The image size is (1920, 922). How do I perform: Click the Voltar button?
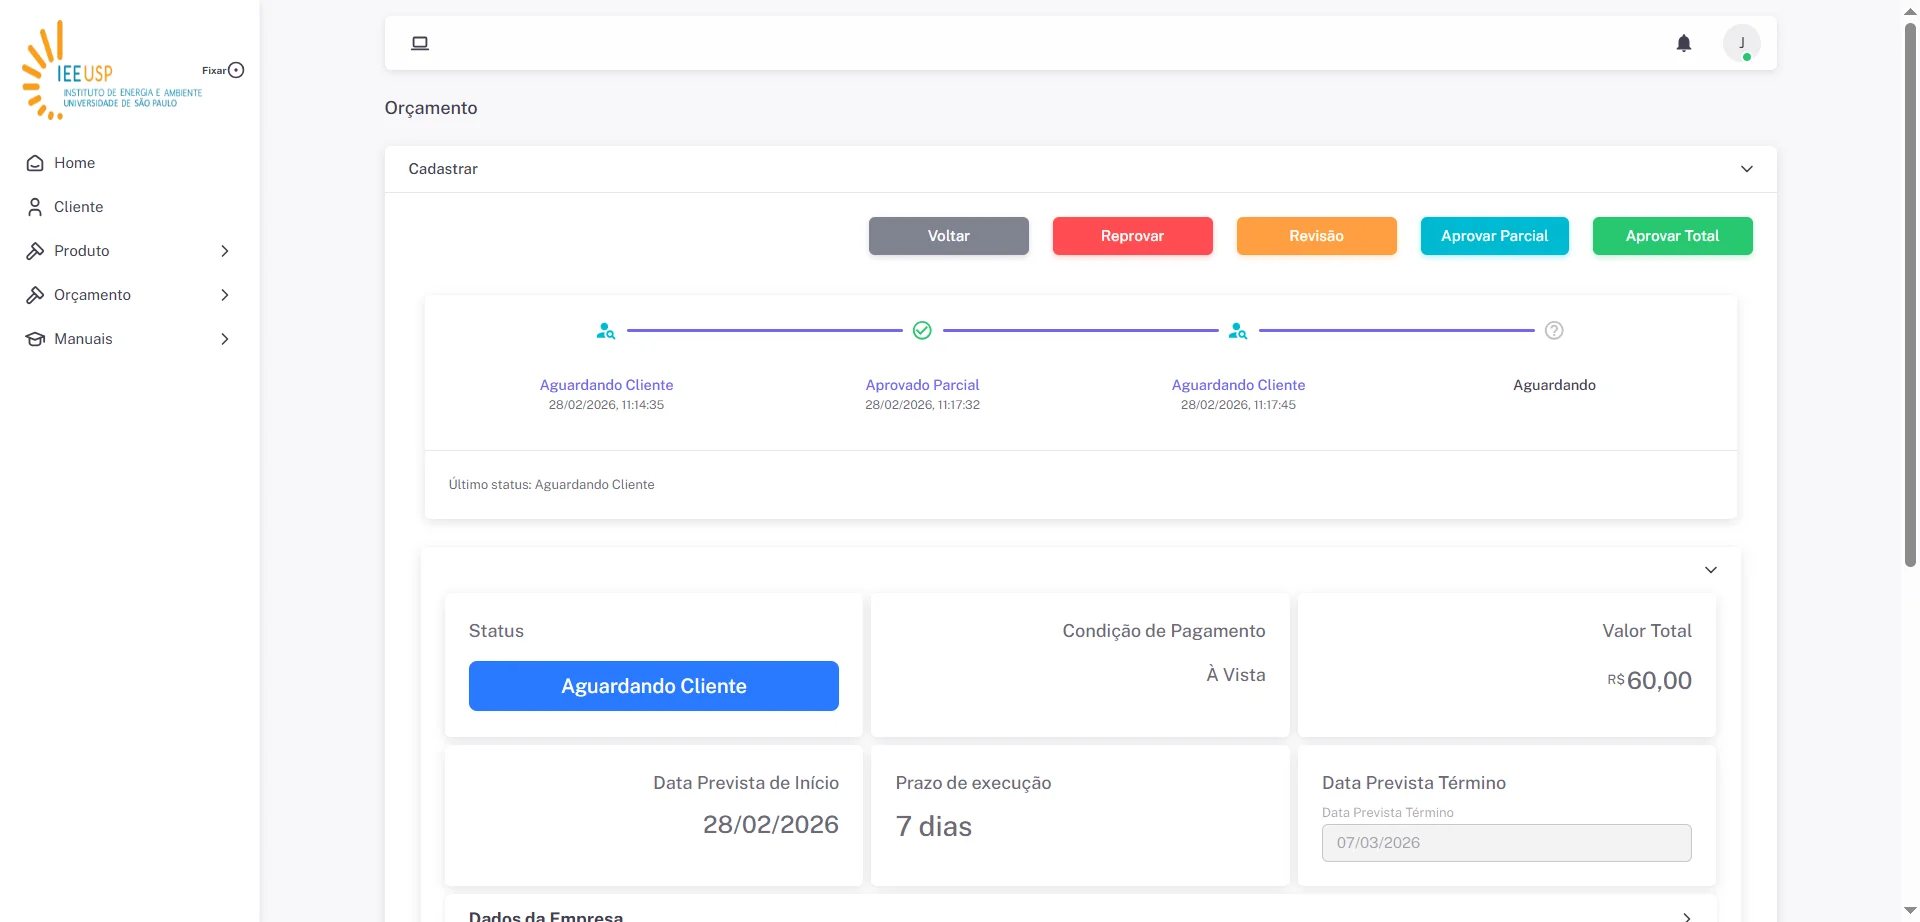coord(949,236)
